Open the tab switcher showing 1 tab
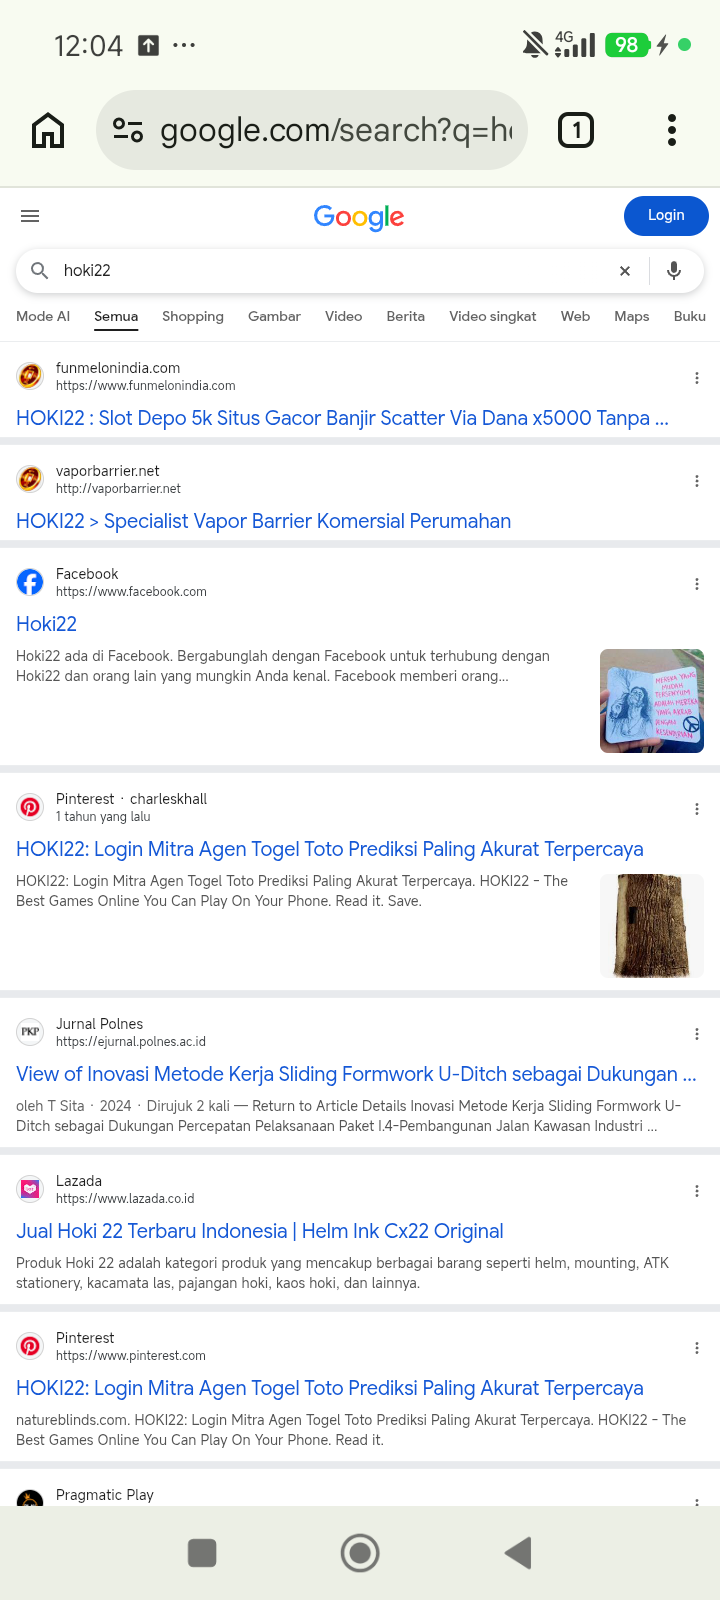Viewport: 720px width, 1600px height. coord(576,130)
